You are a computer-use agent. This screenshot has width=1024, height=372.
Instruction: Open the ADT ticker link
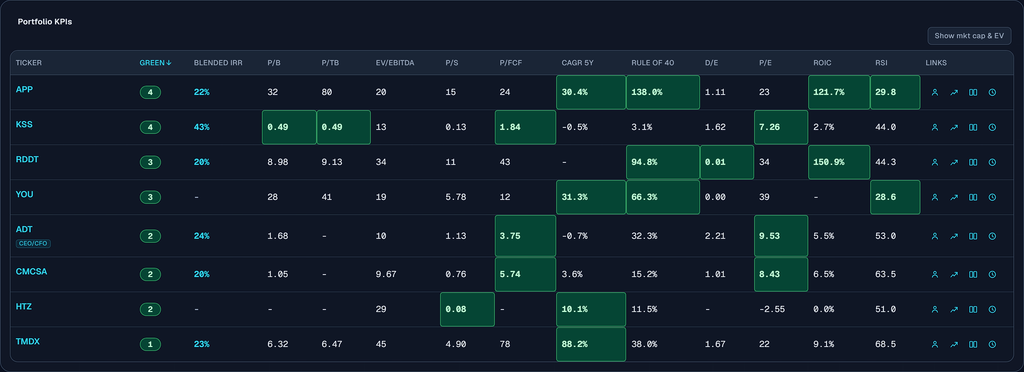click(x=24, y=229)
